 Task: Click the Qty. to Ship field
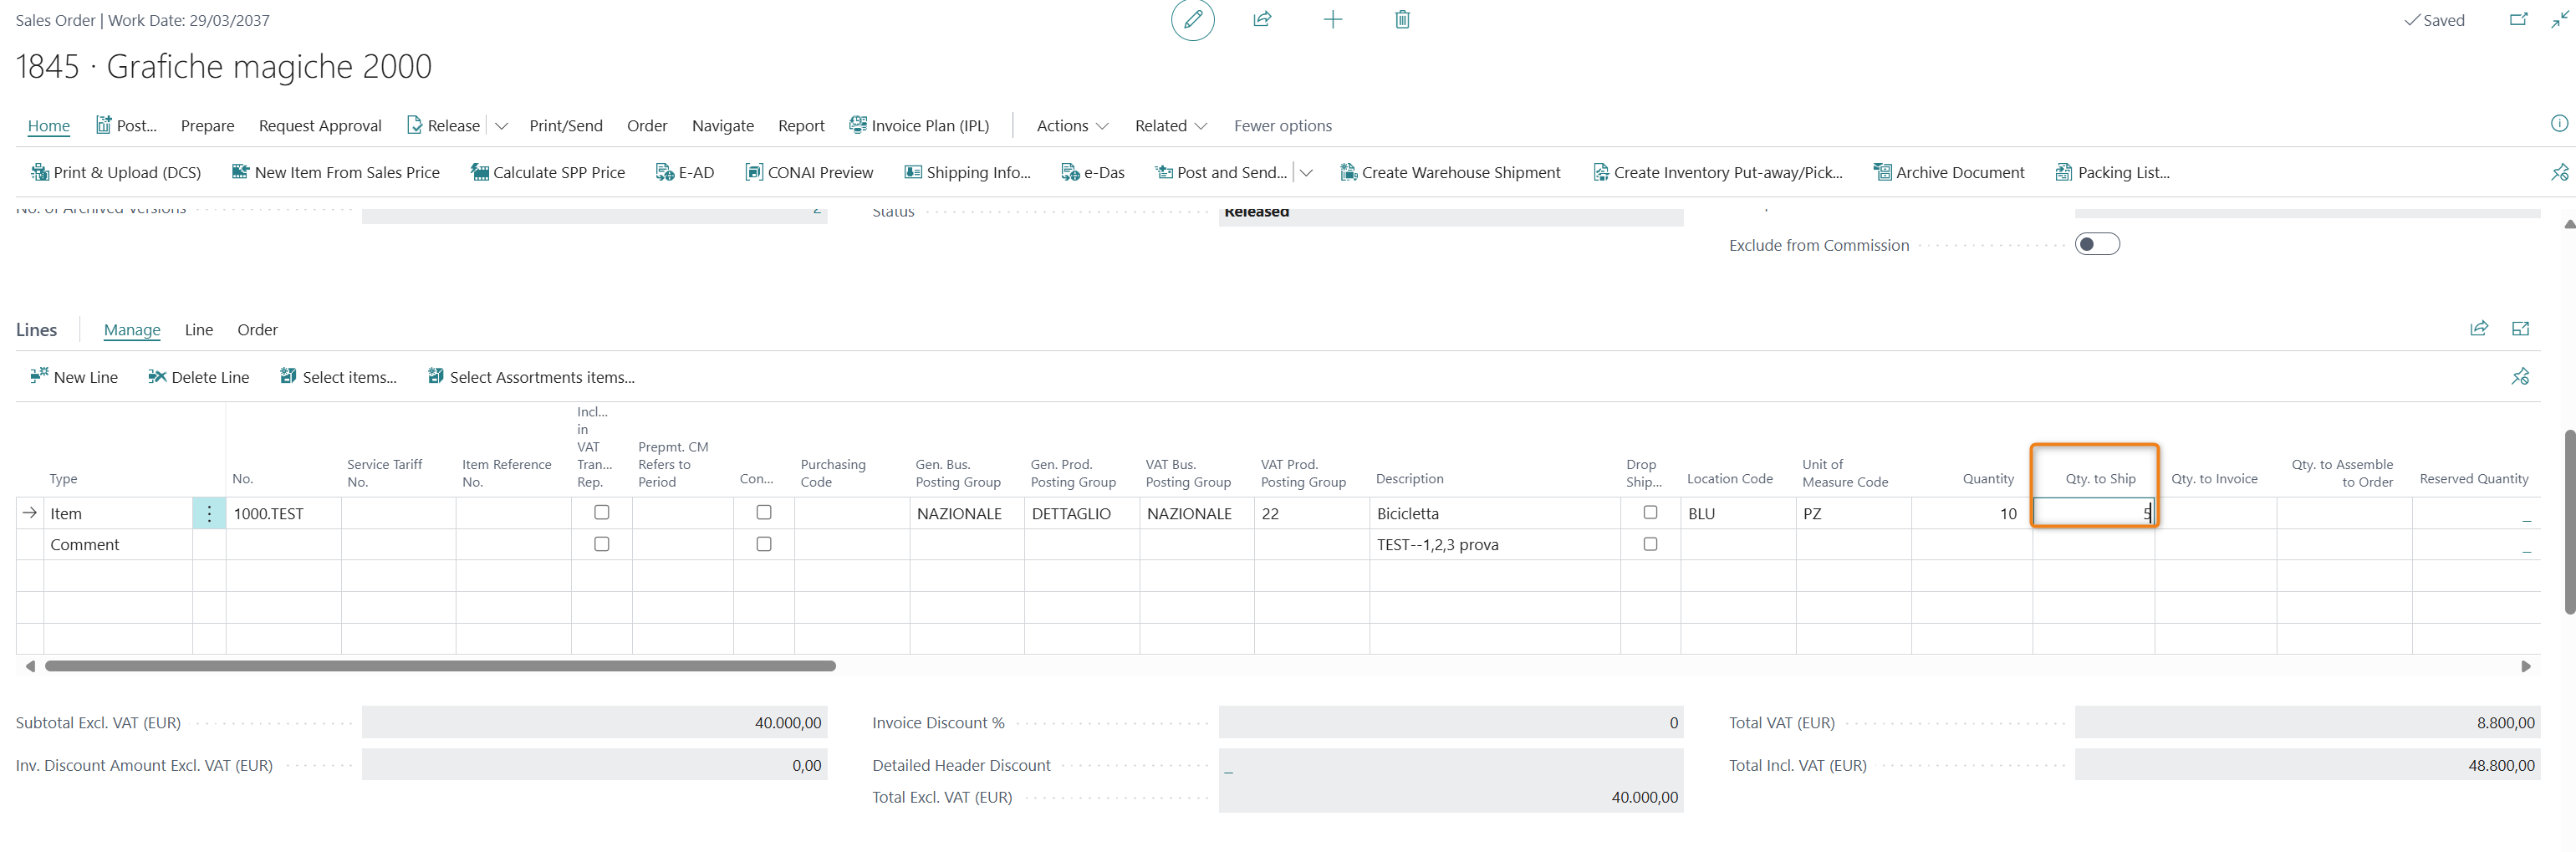(x=2094, y=513)
